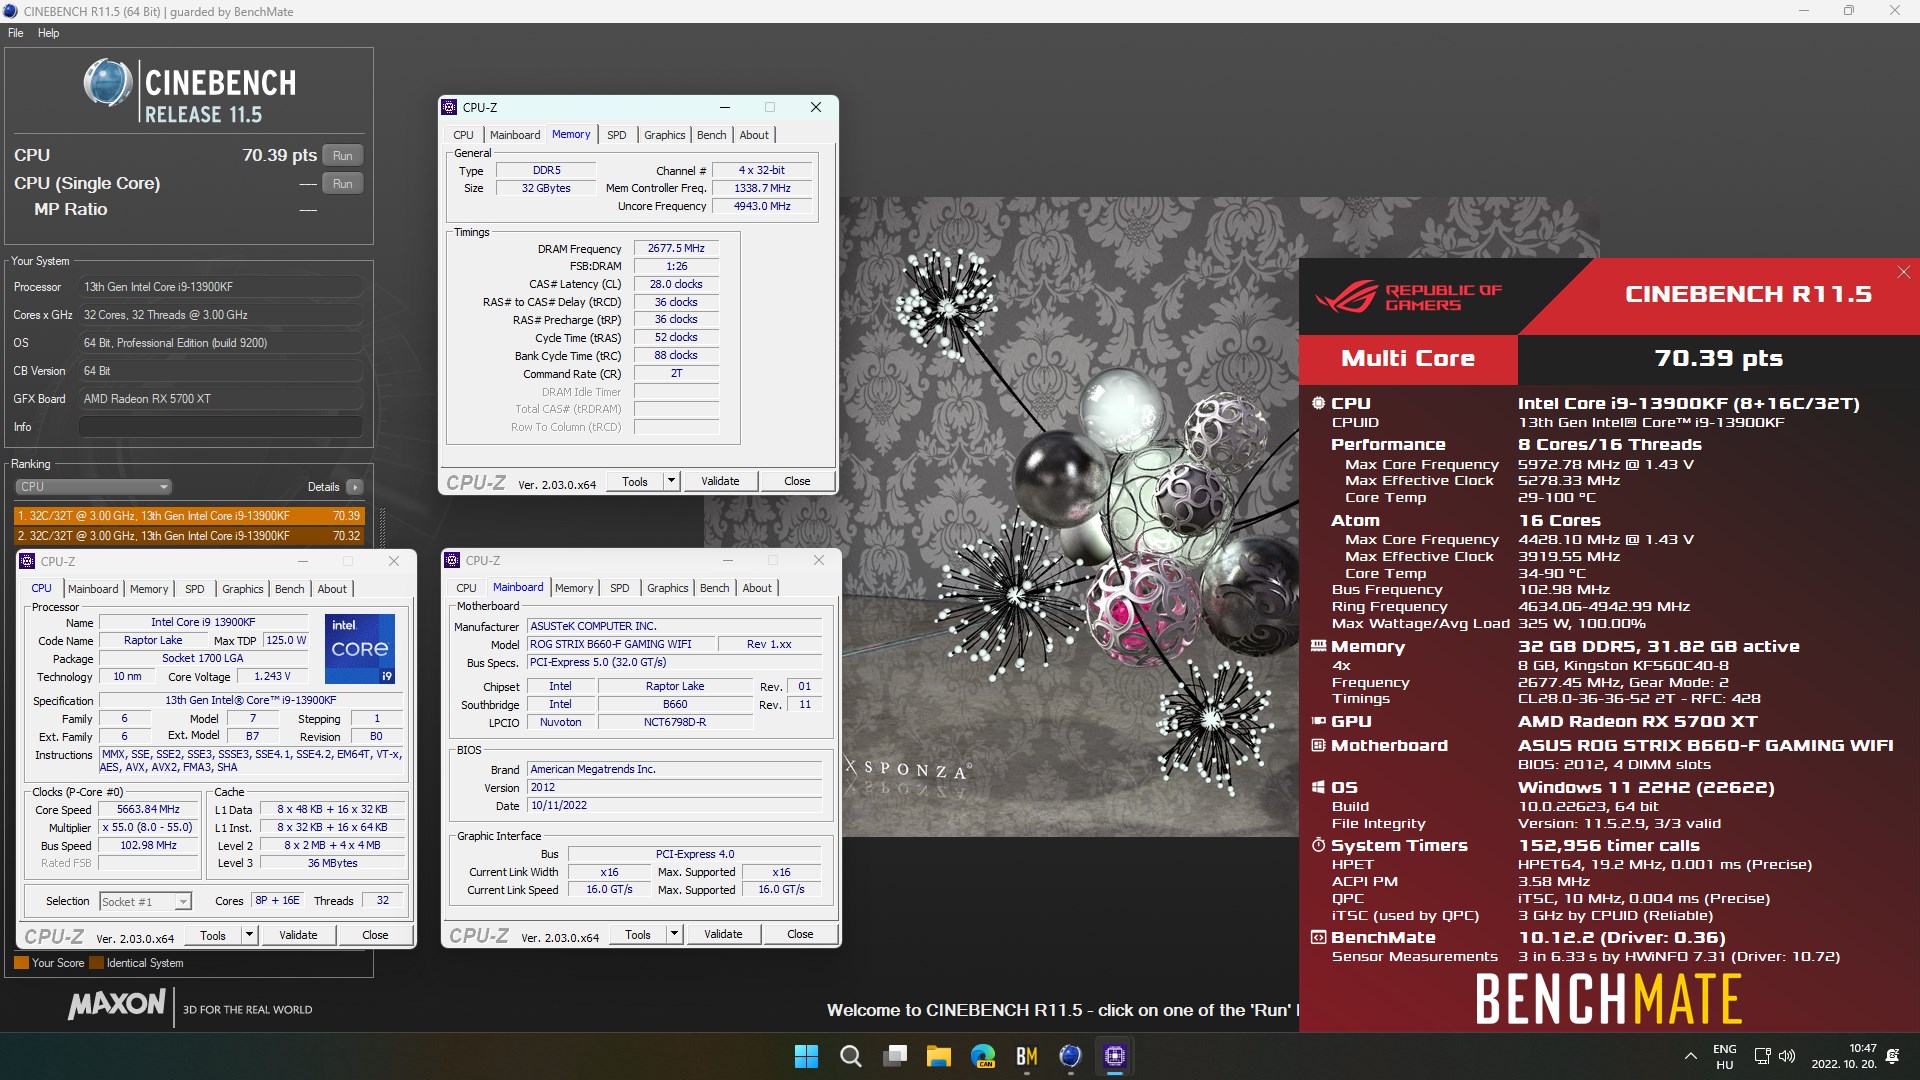Expand Tools dropdown arrow in Memory CPU-Z
The height and width of the screenshot is (1080, 1920).
click(x=672, y=481)
